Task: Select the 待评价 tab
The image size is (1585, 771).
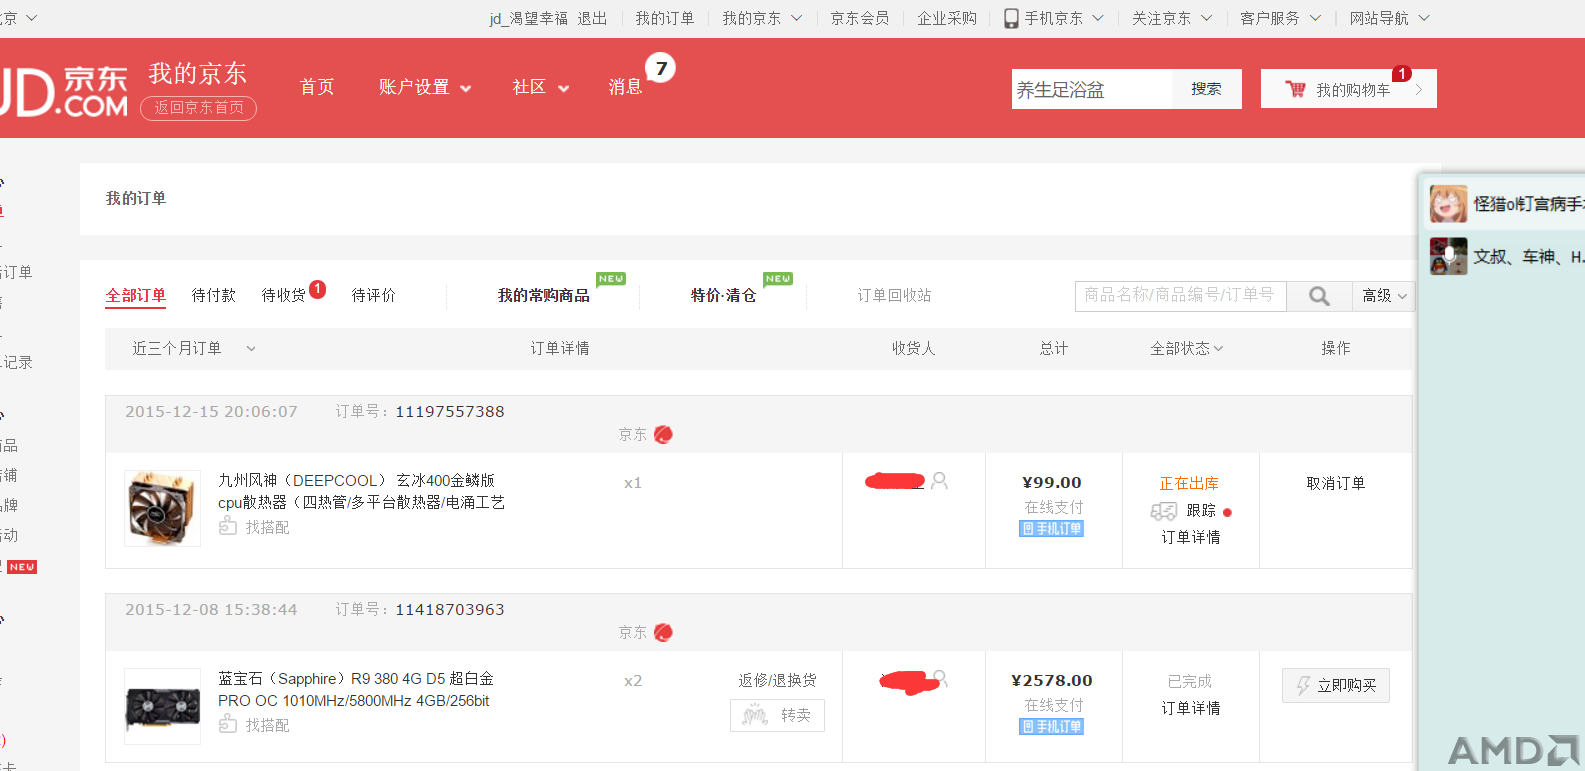Action: point(374,295)
